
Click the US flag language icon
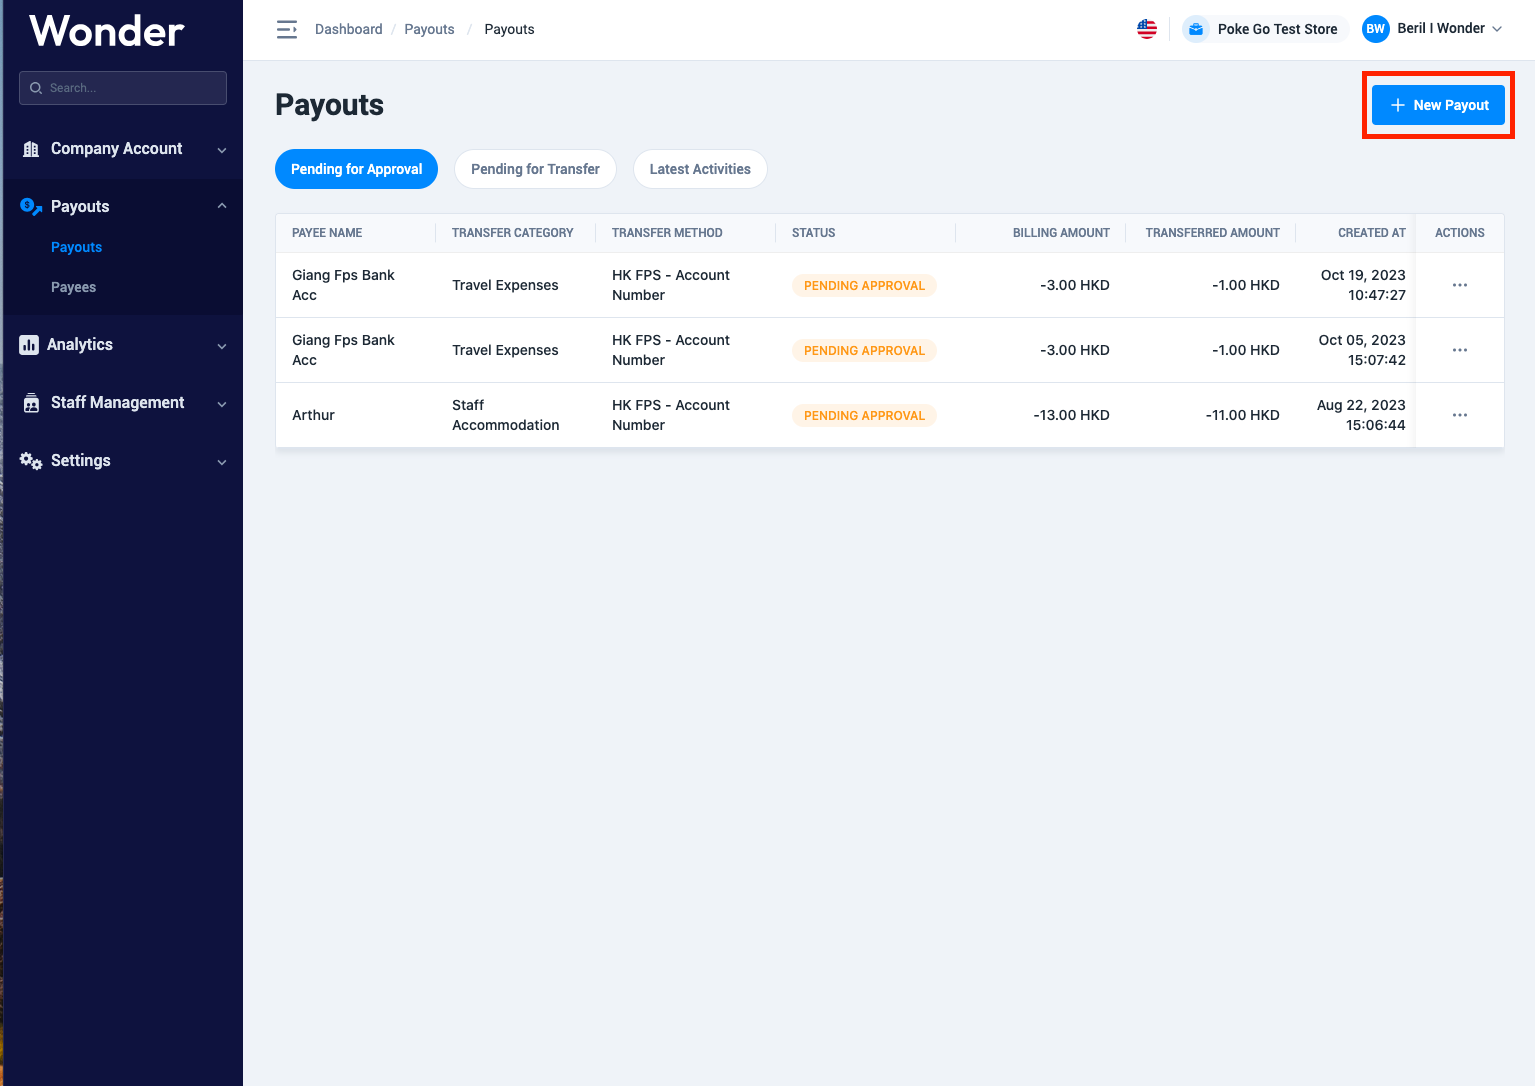(1147, 29)
